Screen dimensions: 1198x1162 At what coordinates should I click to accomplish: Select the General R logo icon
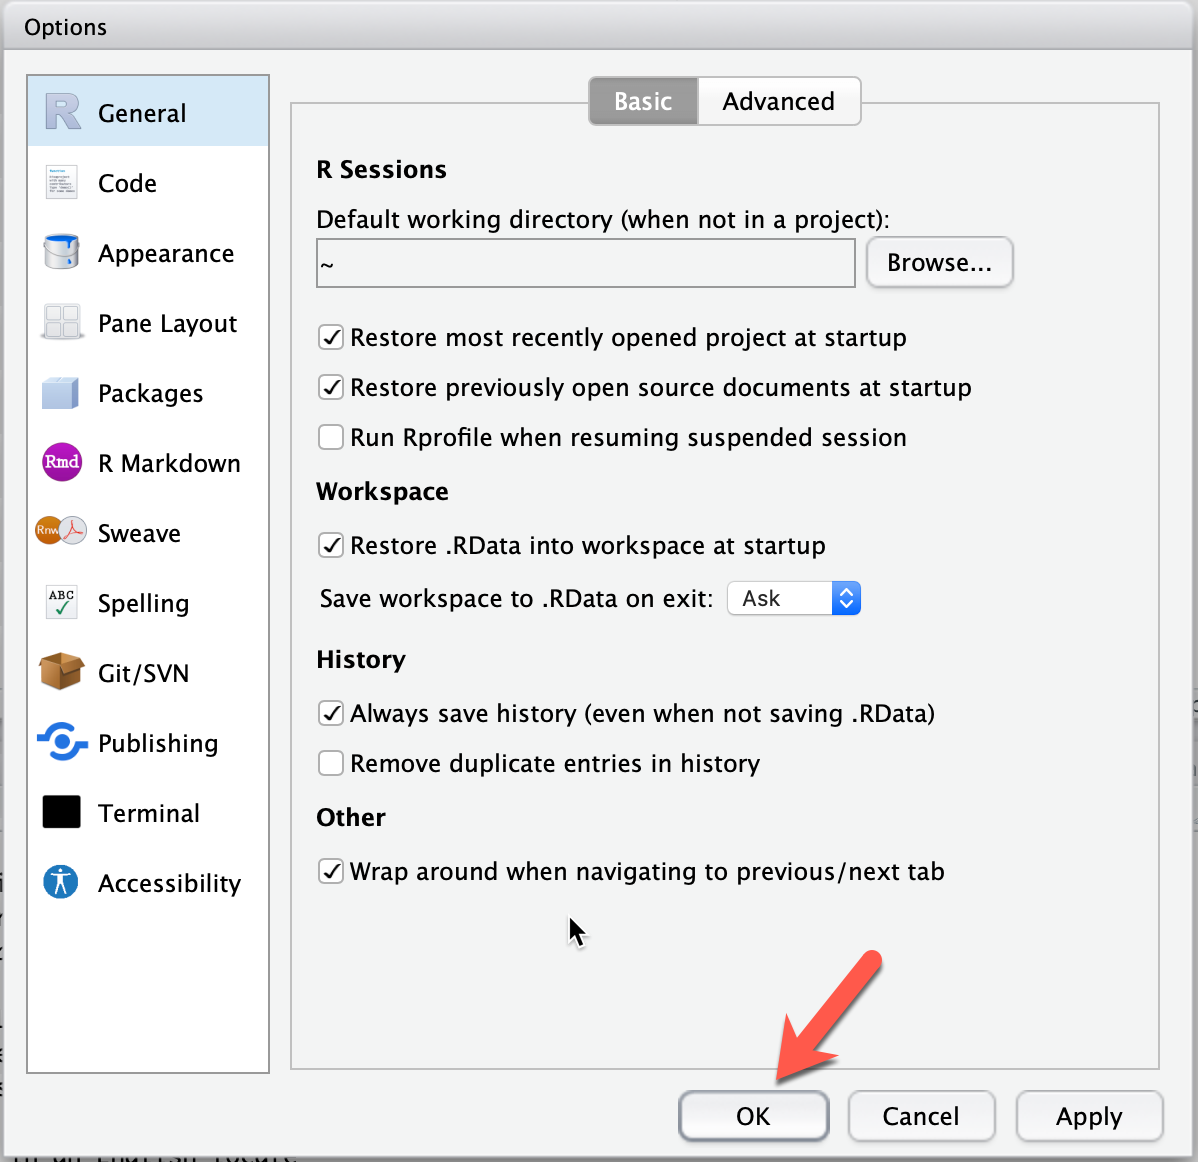[62, 112]
